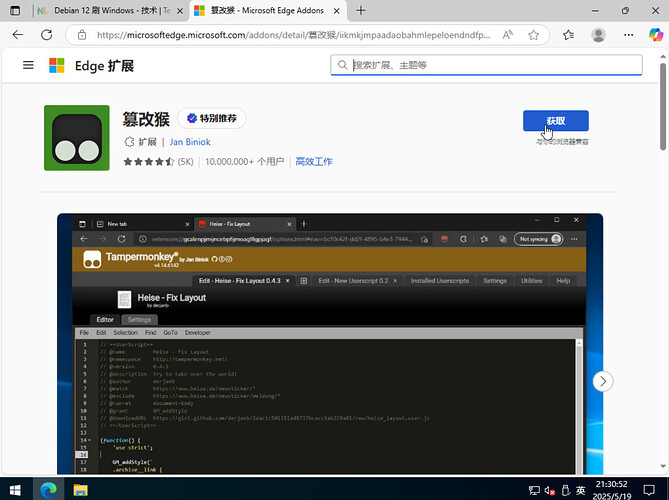
Task: Open the browser profile avatar
Action: pyautogui.click(x=599, y=35)
